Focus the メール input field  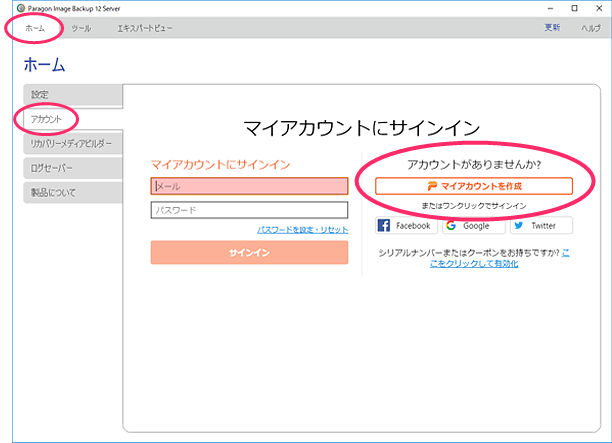click(x=249, y=186)
